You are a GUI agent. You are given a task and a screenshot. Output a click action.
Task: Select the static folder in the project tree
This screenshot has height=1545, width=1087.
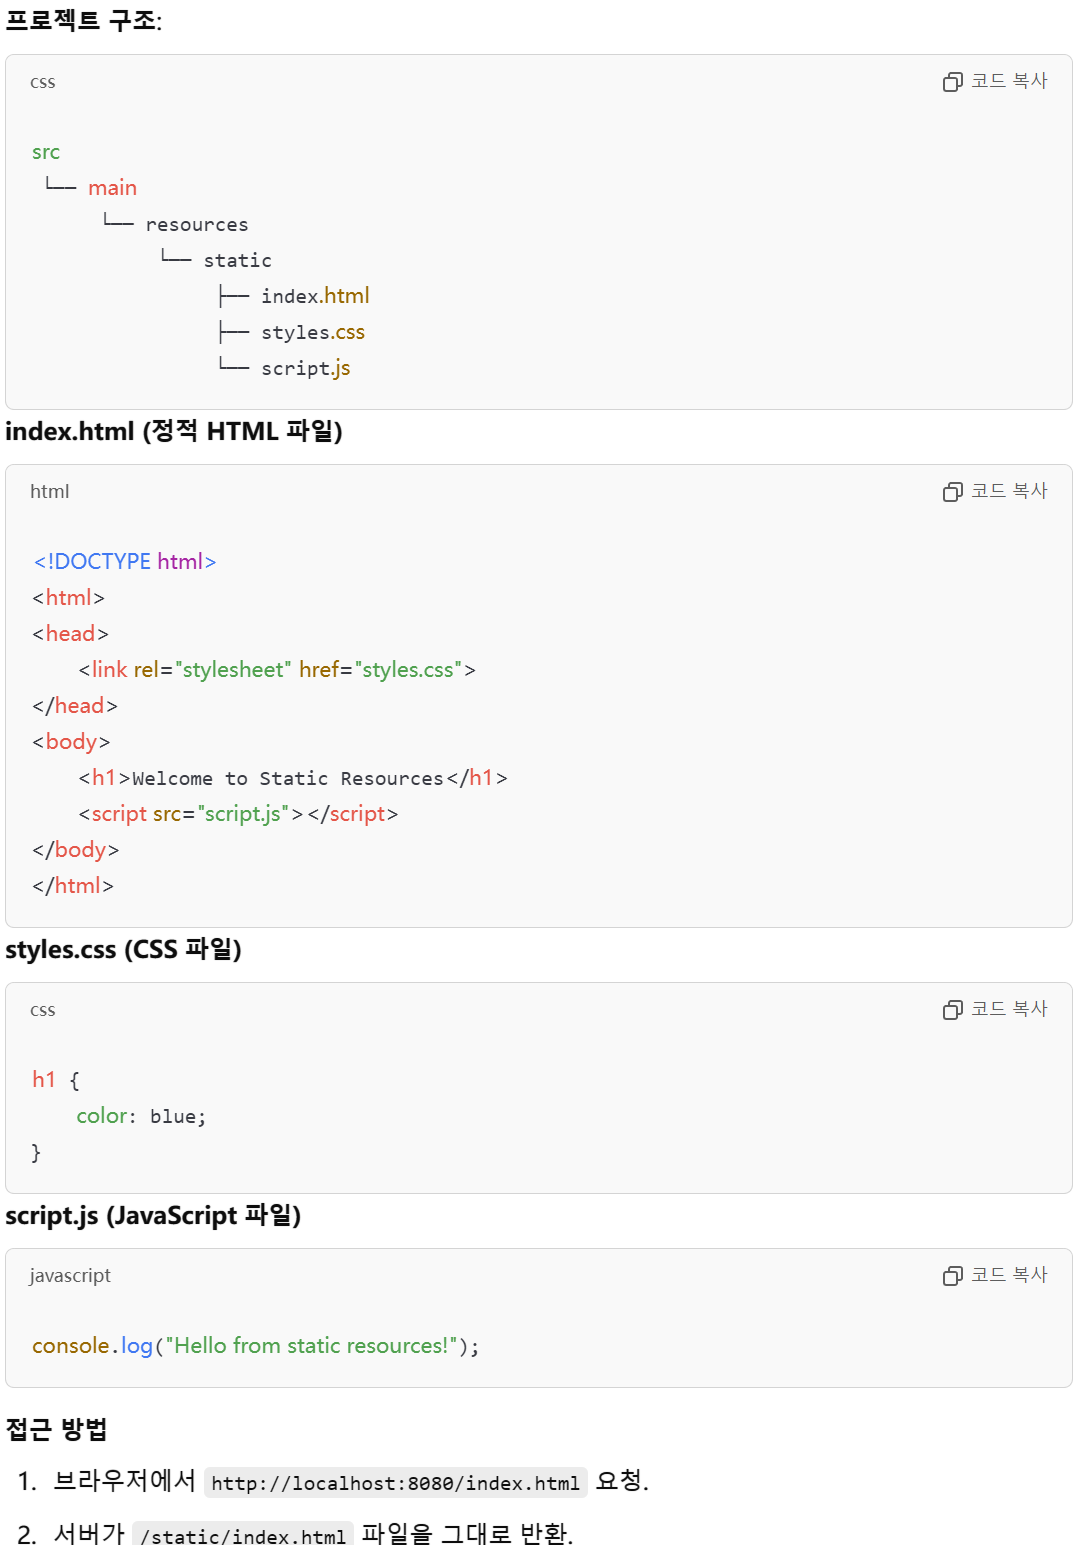tap(237, 259)
